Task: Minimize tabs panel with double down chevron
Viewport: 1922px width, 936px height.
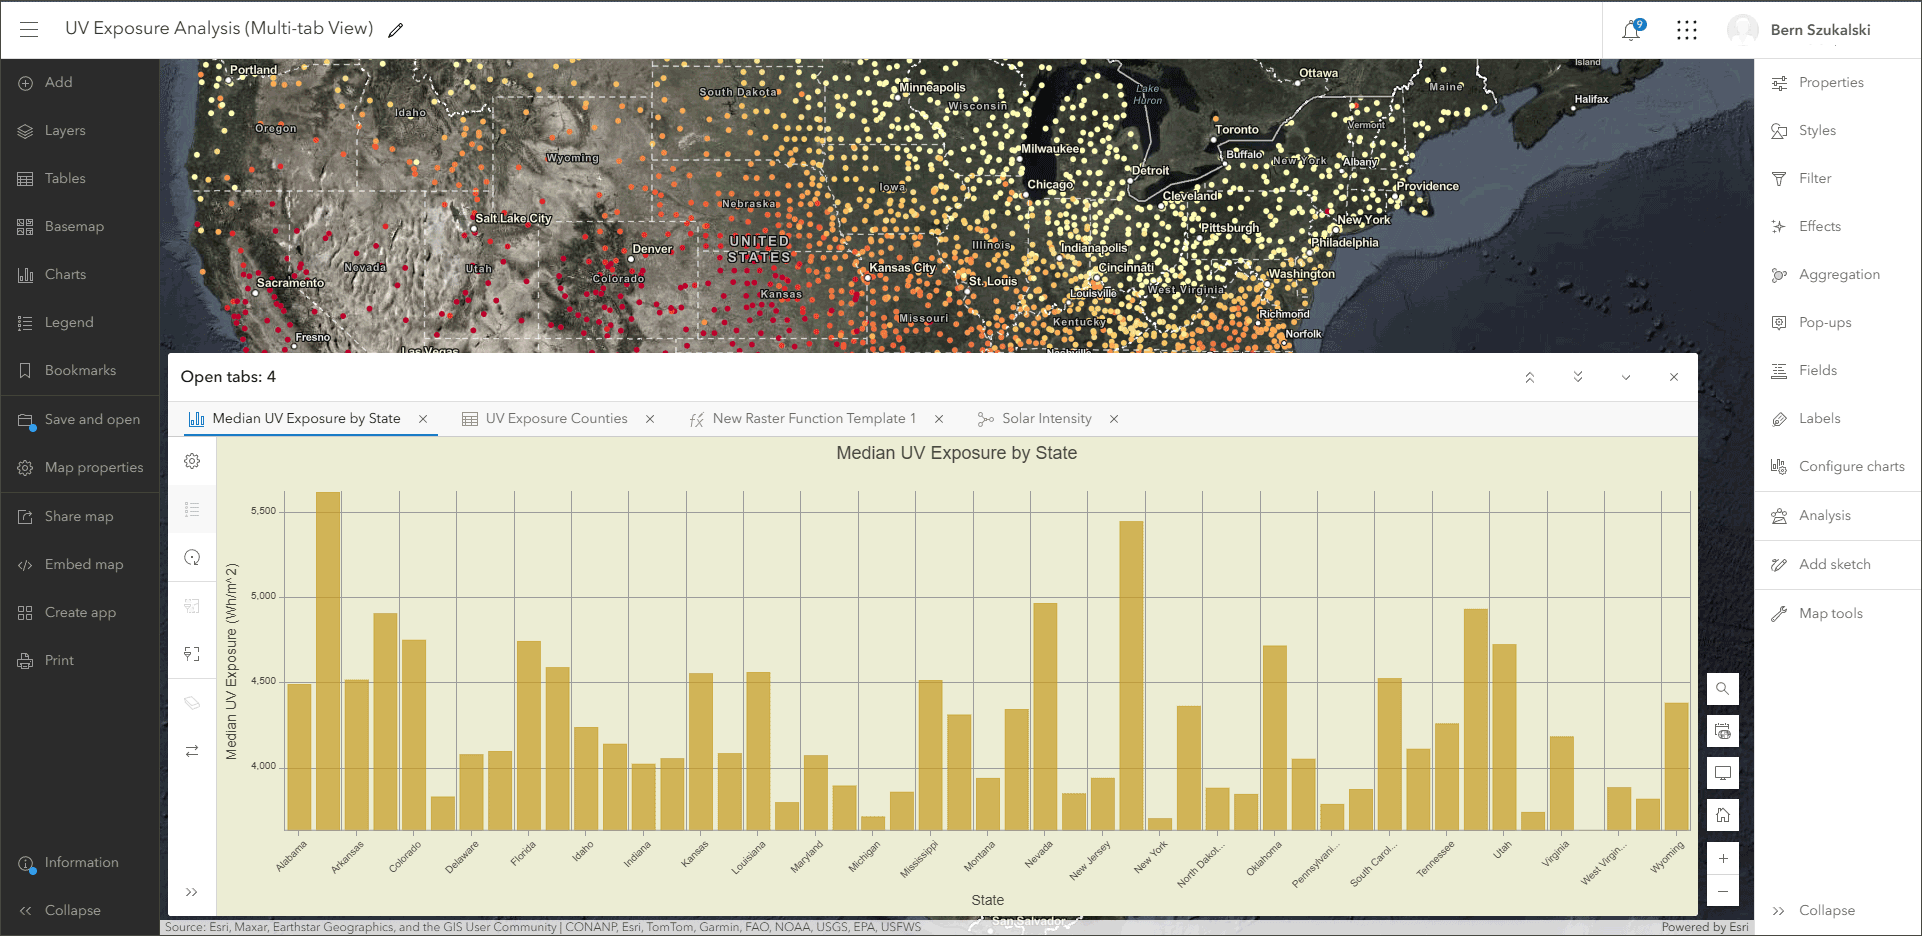Action: 1578,377
